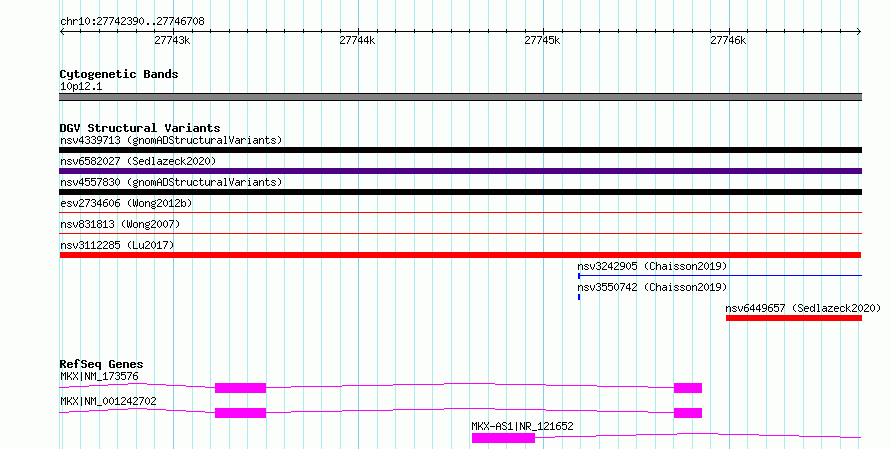890x449 pixels.
Task: Open nsv4557830 (gnomADStructuralVariants) label
Action: [x=171, y=182]
